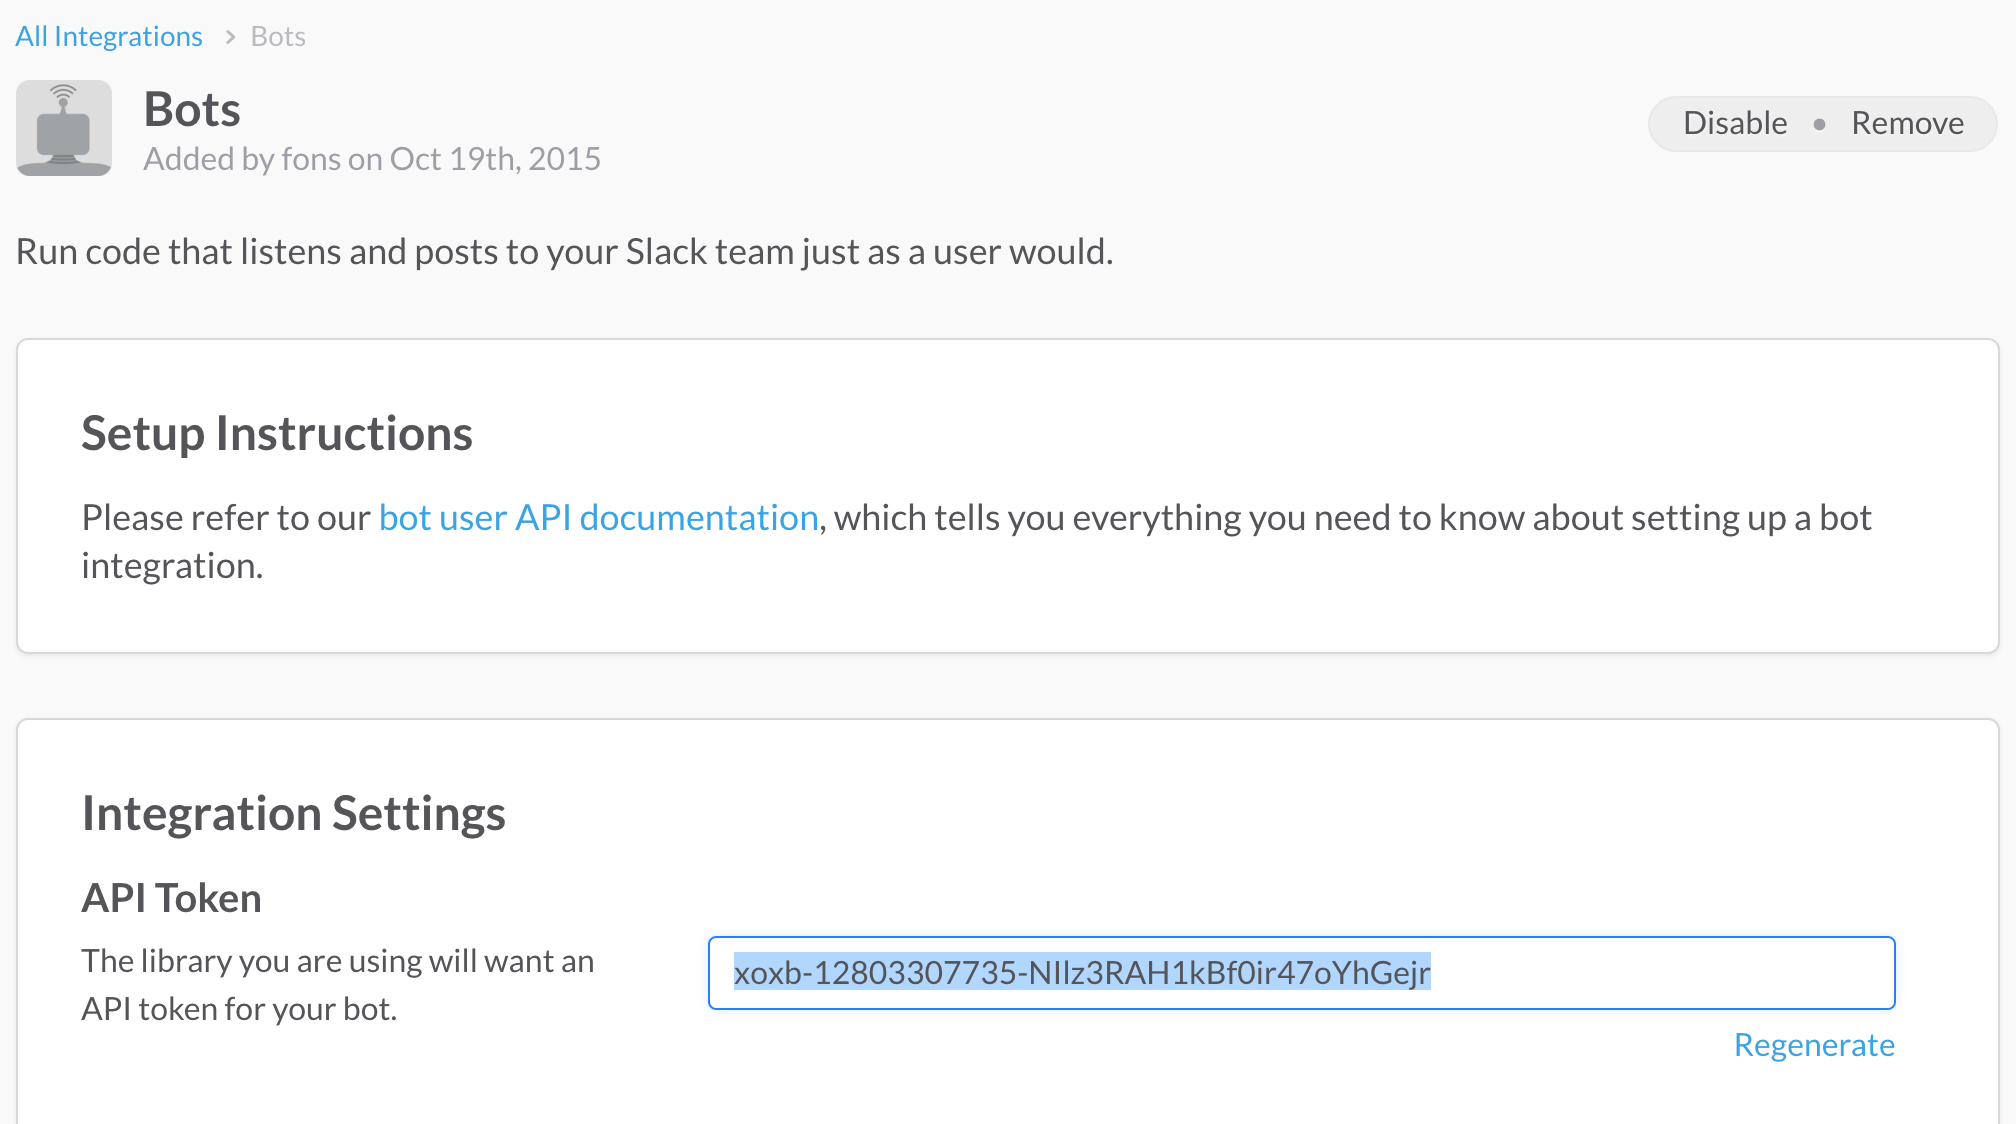
Task: Regenerate the API token
Action: (1813, 1045)
